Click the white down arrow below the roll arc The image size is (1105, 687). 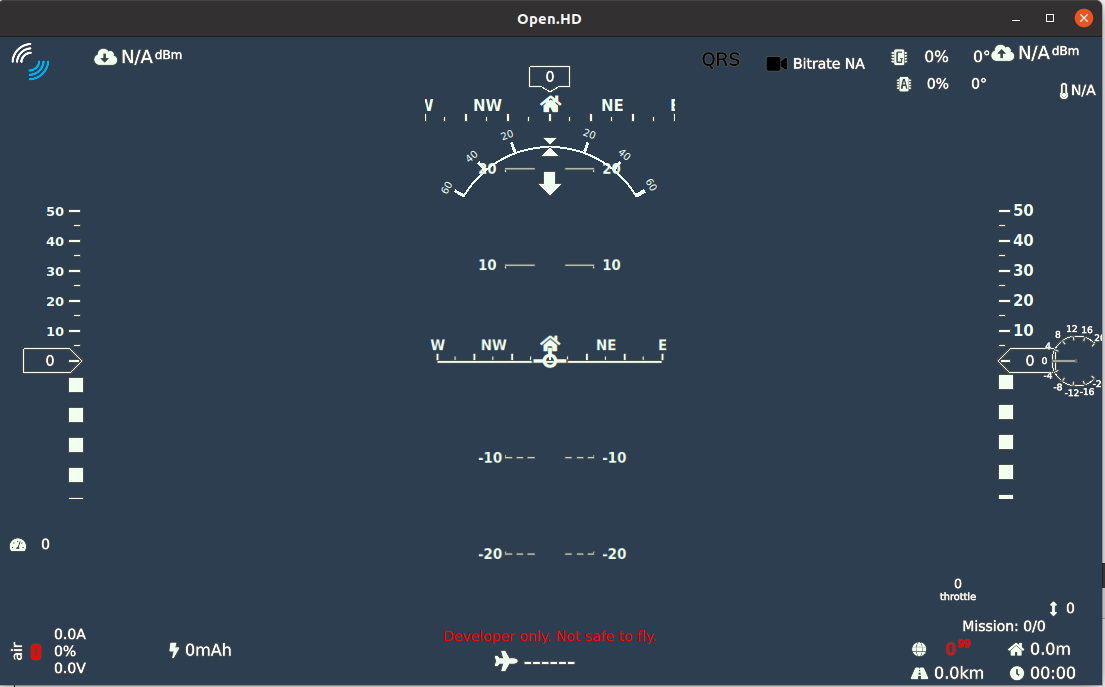[x=550, y=183]
